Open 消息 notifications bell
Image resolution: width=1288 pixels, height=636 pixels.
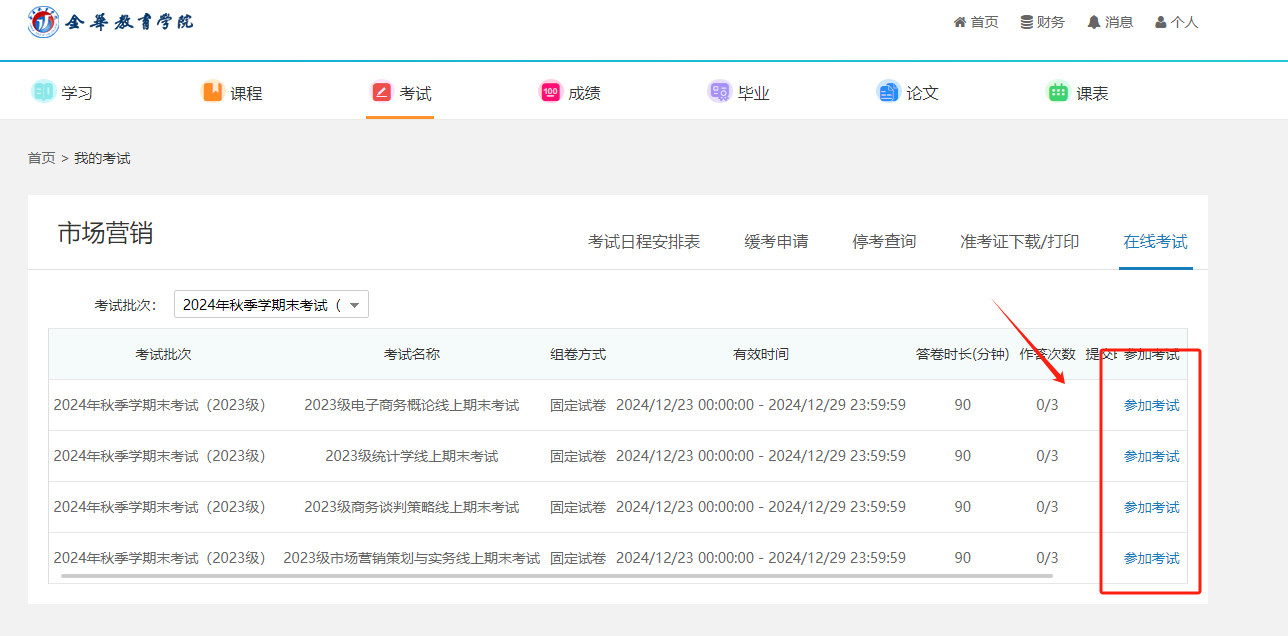pos(1110,22)
